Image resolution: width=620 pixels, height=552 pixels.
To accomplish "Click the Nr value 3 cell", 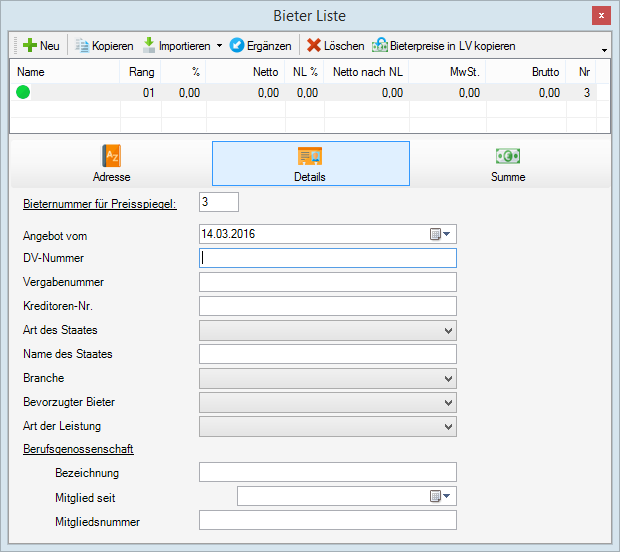I will tap(581, 93).
